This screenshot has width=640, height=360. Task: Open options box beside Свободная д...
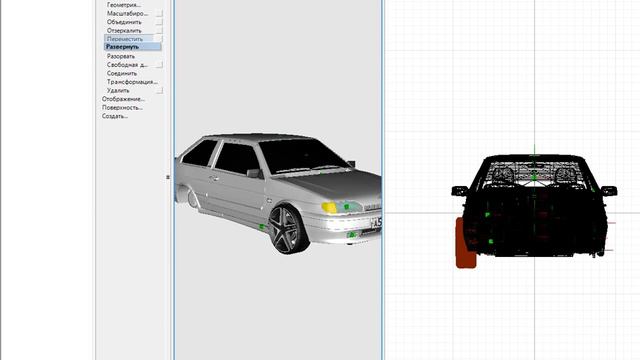[x=159, y=65]
